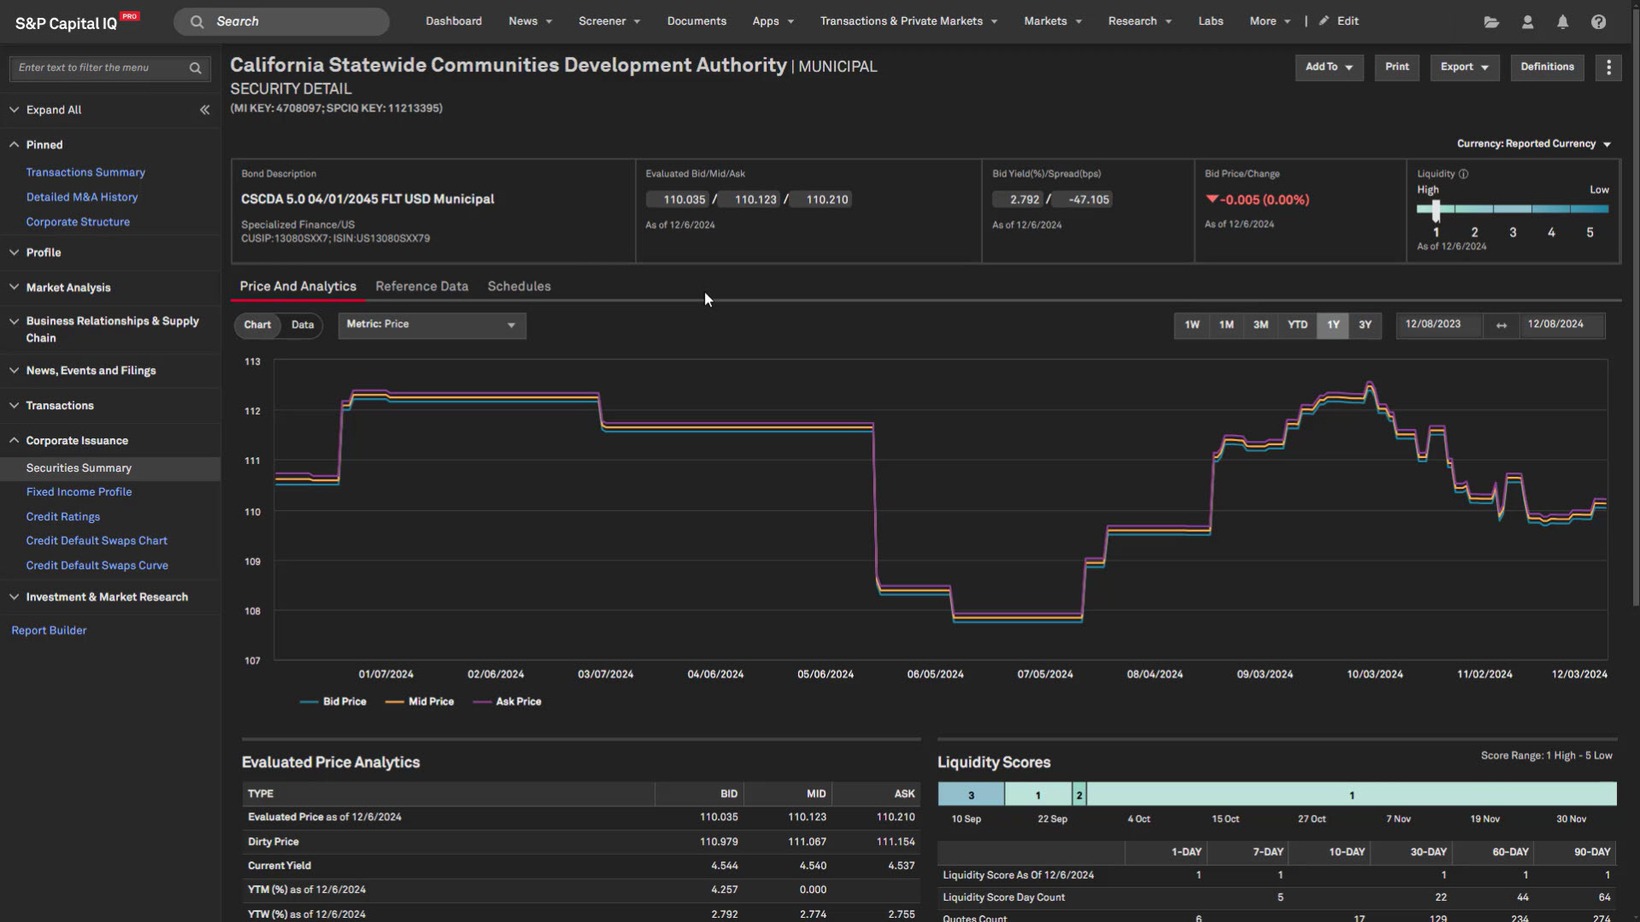Viewport: 1640px width, 922px height.
Task: Open the Fixed Income Profile link
Action: [79, 492]
